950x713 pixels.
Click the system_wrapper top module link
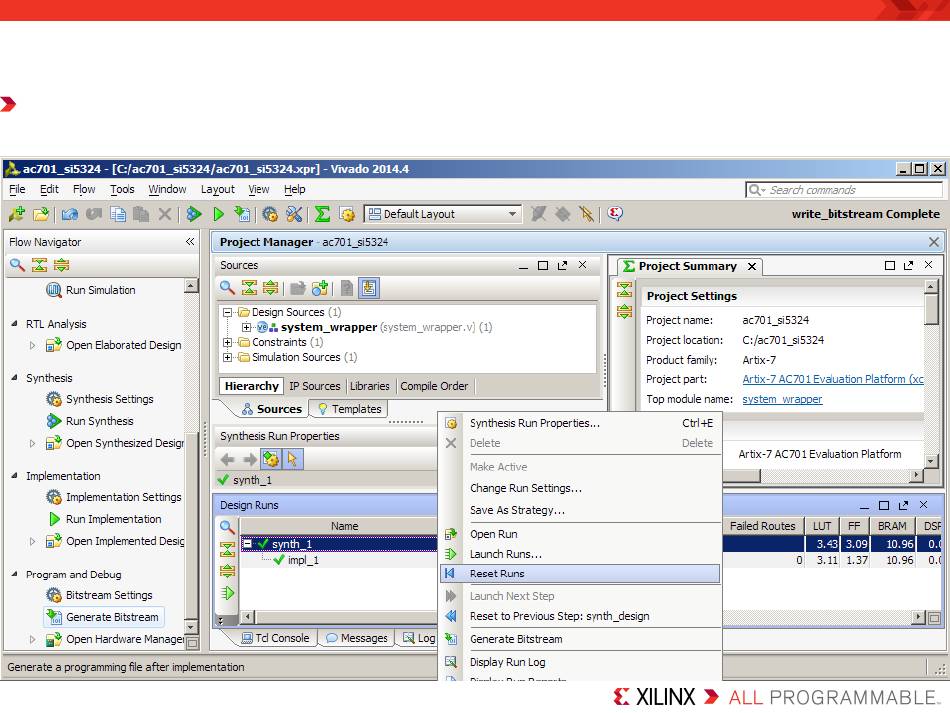point(782,399)
